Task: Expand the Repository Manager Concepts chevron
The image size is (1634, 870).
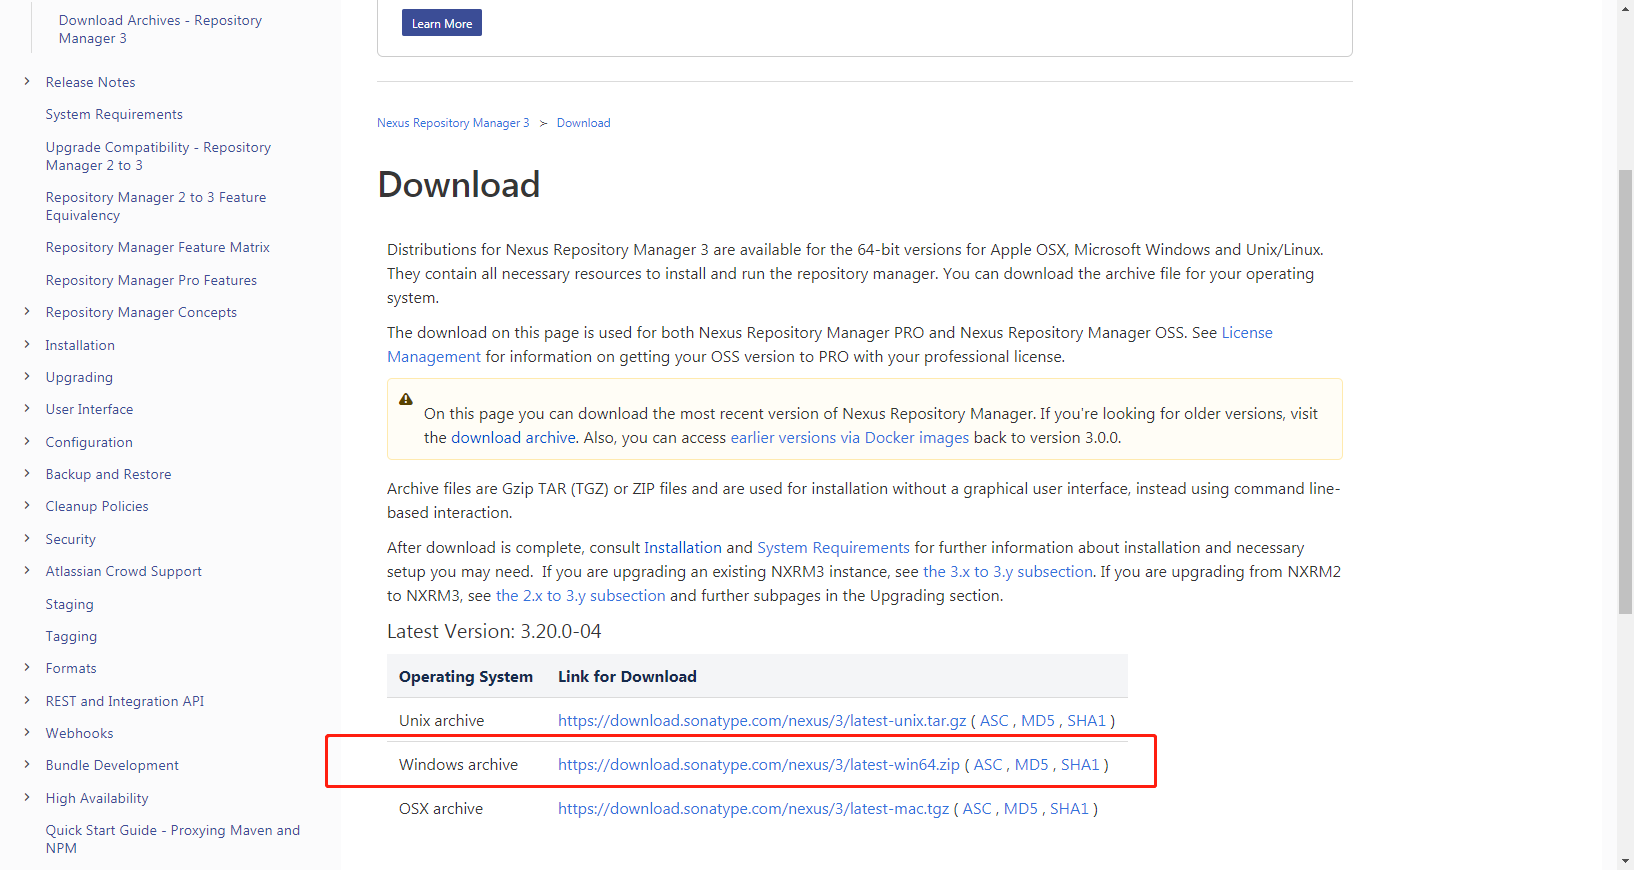Action: (x=27, y=312)
